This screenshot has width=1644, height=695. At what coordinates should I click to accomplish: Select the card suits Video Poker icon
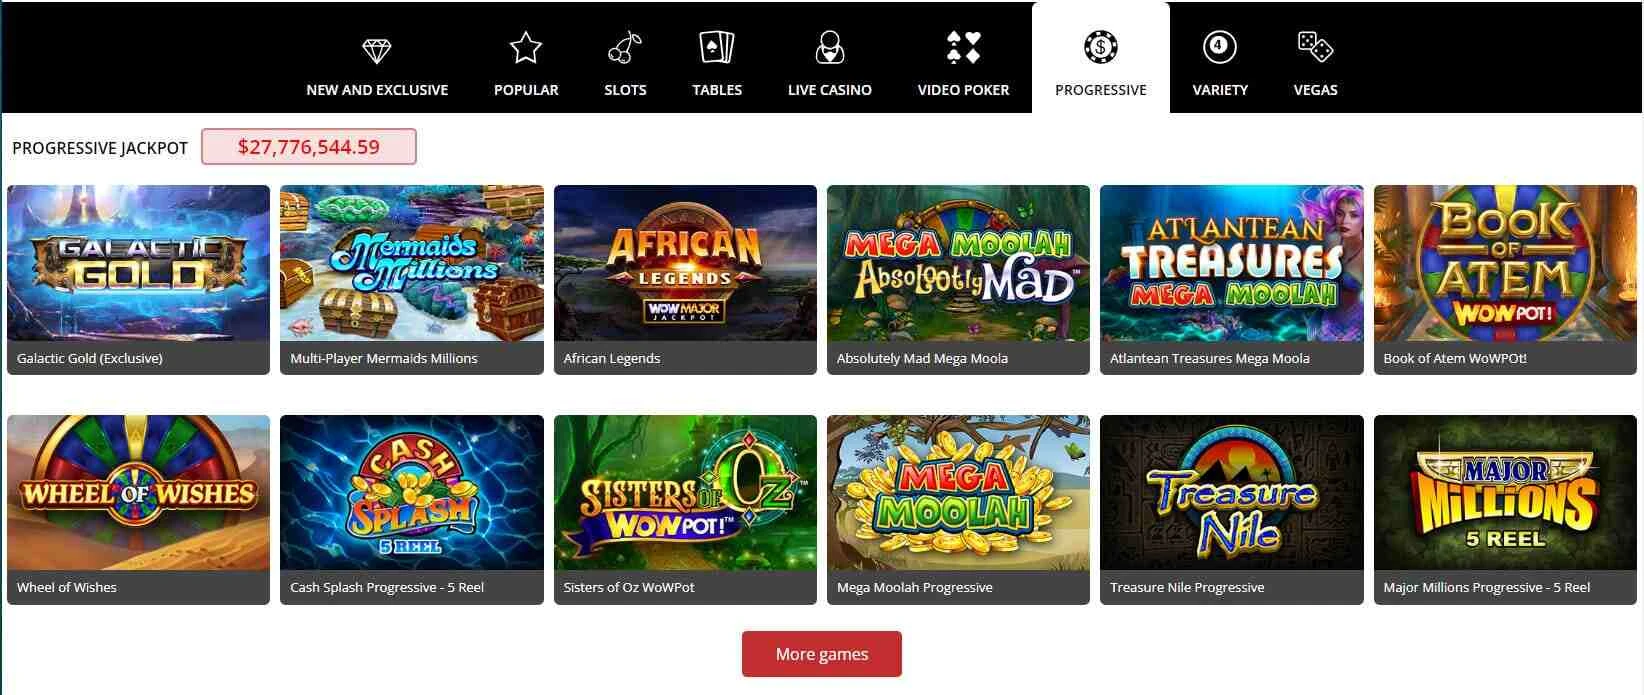click(x=963, y=47)
